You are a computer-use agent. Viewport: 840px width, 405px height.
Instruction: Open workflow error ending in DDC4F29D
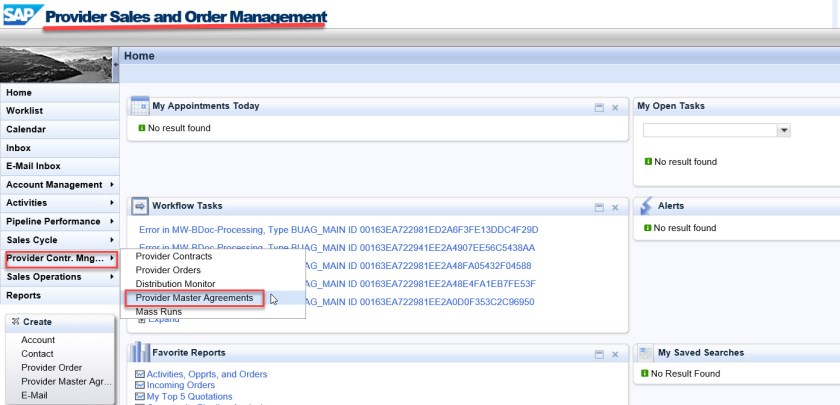pyautogui.click(x=339, y=230)
